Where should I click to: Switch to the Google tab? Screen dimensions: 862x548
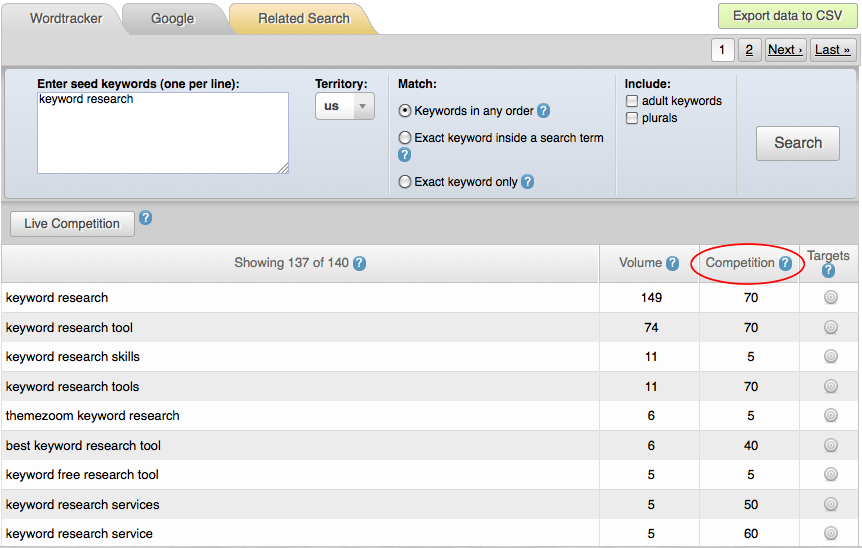pos(173,19)
